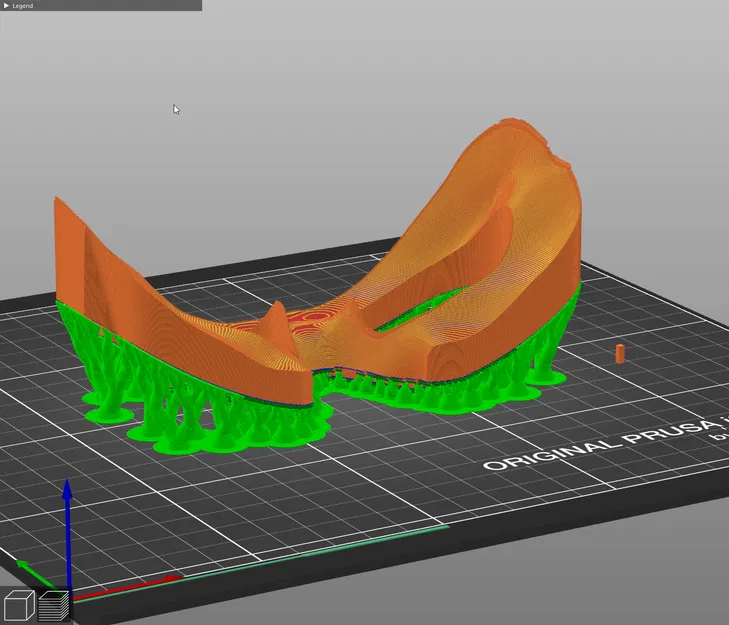Switch to 3D editor view cube icon
The height and width of the screenshot is (625, 729).
pyautogui.click(x=19, y=605)
